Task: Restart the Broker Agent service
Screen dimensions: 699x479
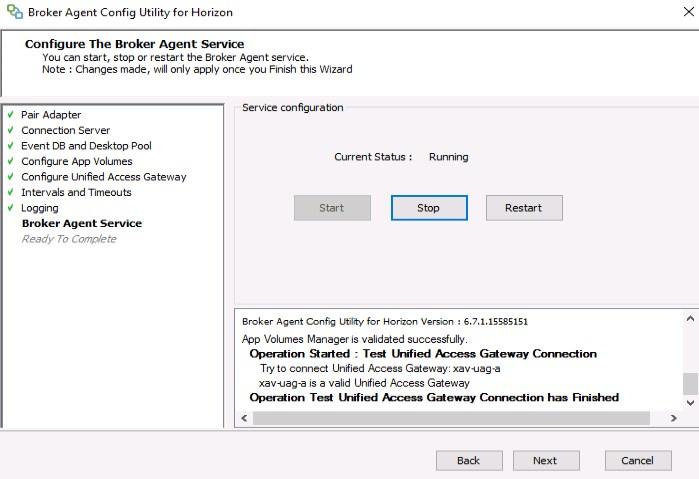Action: point(524,208)
